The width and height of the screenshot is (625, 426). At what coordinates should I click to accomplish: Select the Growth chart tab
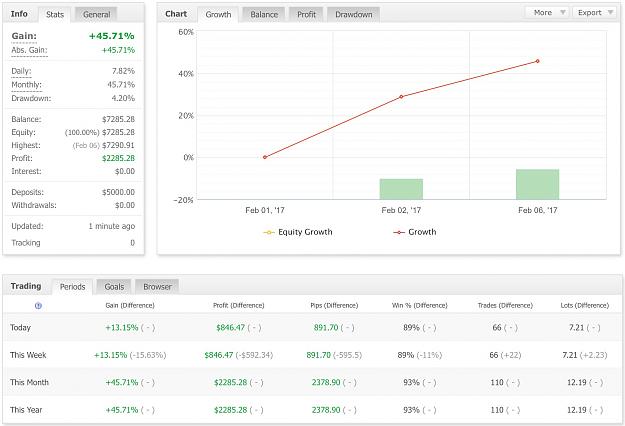tap(218, 14)
